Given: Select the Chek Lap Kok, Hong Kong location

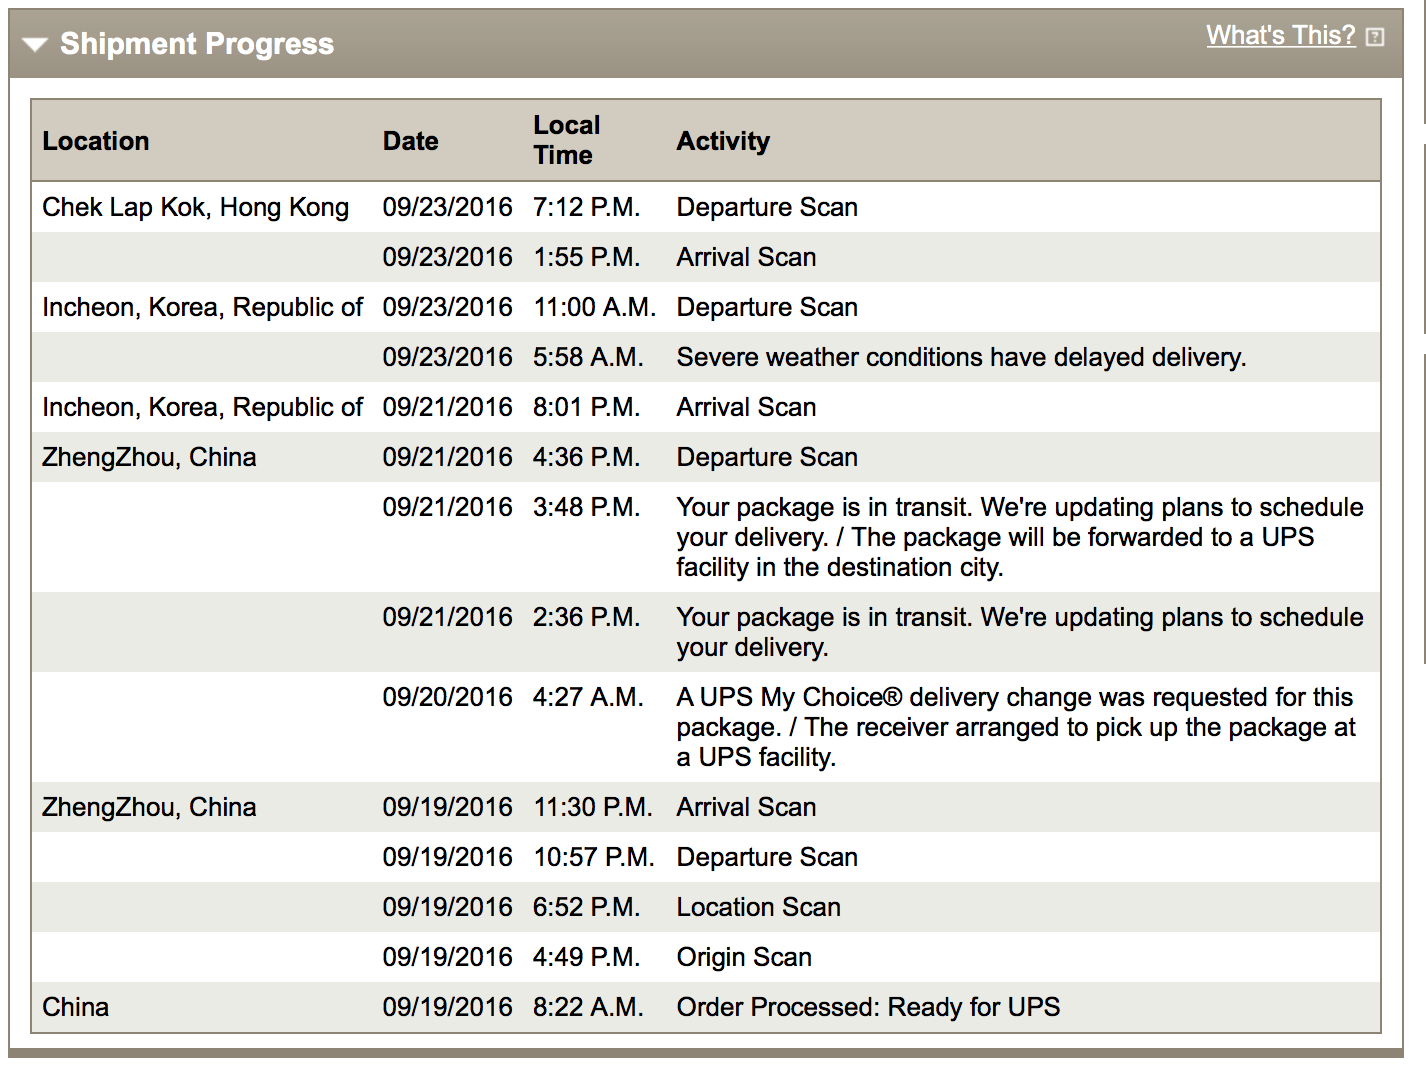Looking at the screenshot, I should (196, 207).
